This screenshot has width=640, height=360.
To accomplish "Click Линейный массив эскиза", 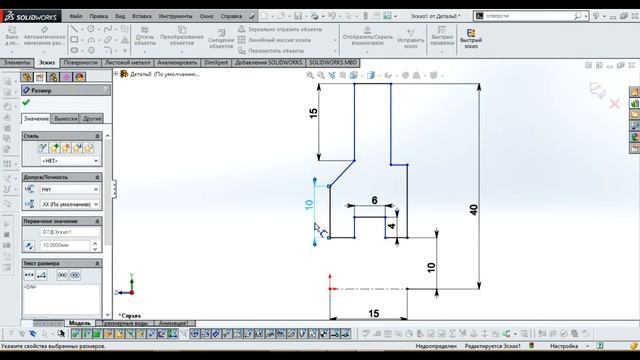I will tap(275, 40).
